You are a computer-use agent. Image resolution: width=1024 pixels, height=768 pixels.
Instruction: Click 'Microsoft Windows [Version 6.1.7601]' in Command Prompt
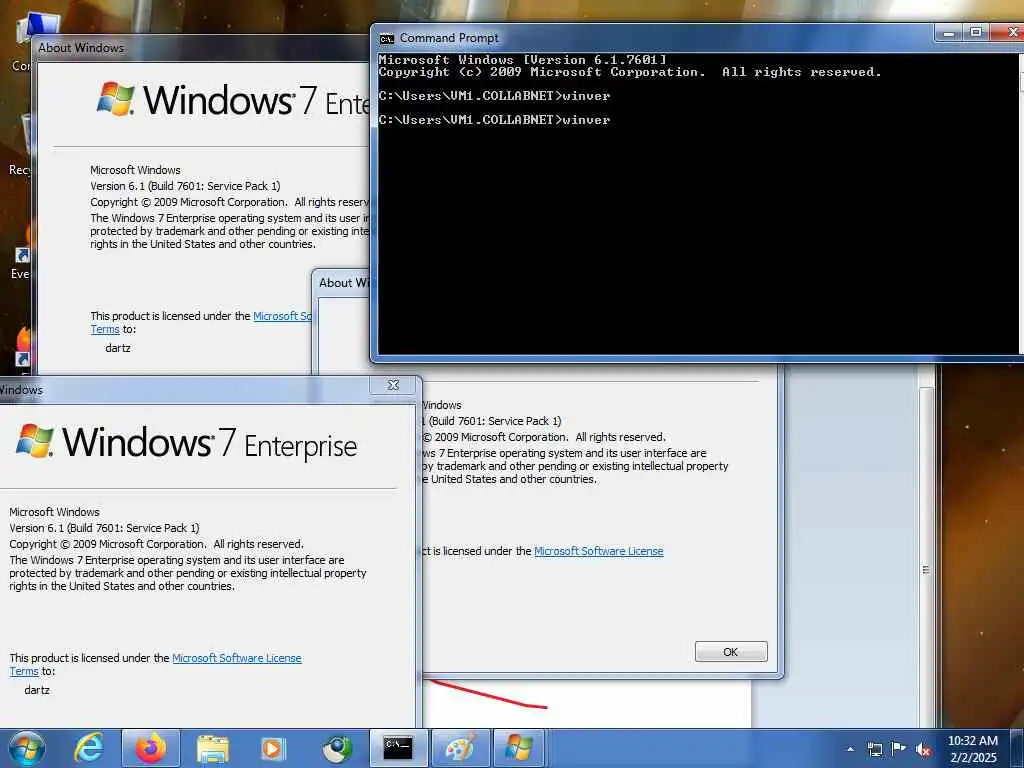click(522, 59)
